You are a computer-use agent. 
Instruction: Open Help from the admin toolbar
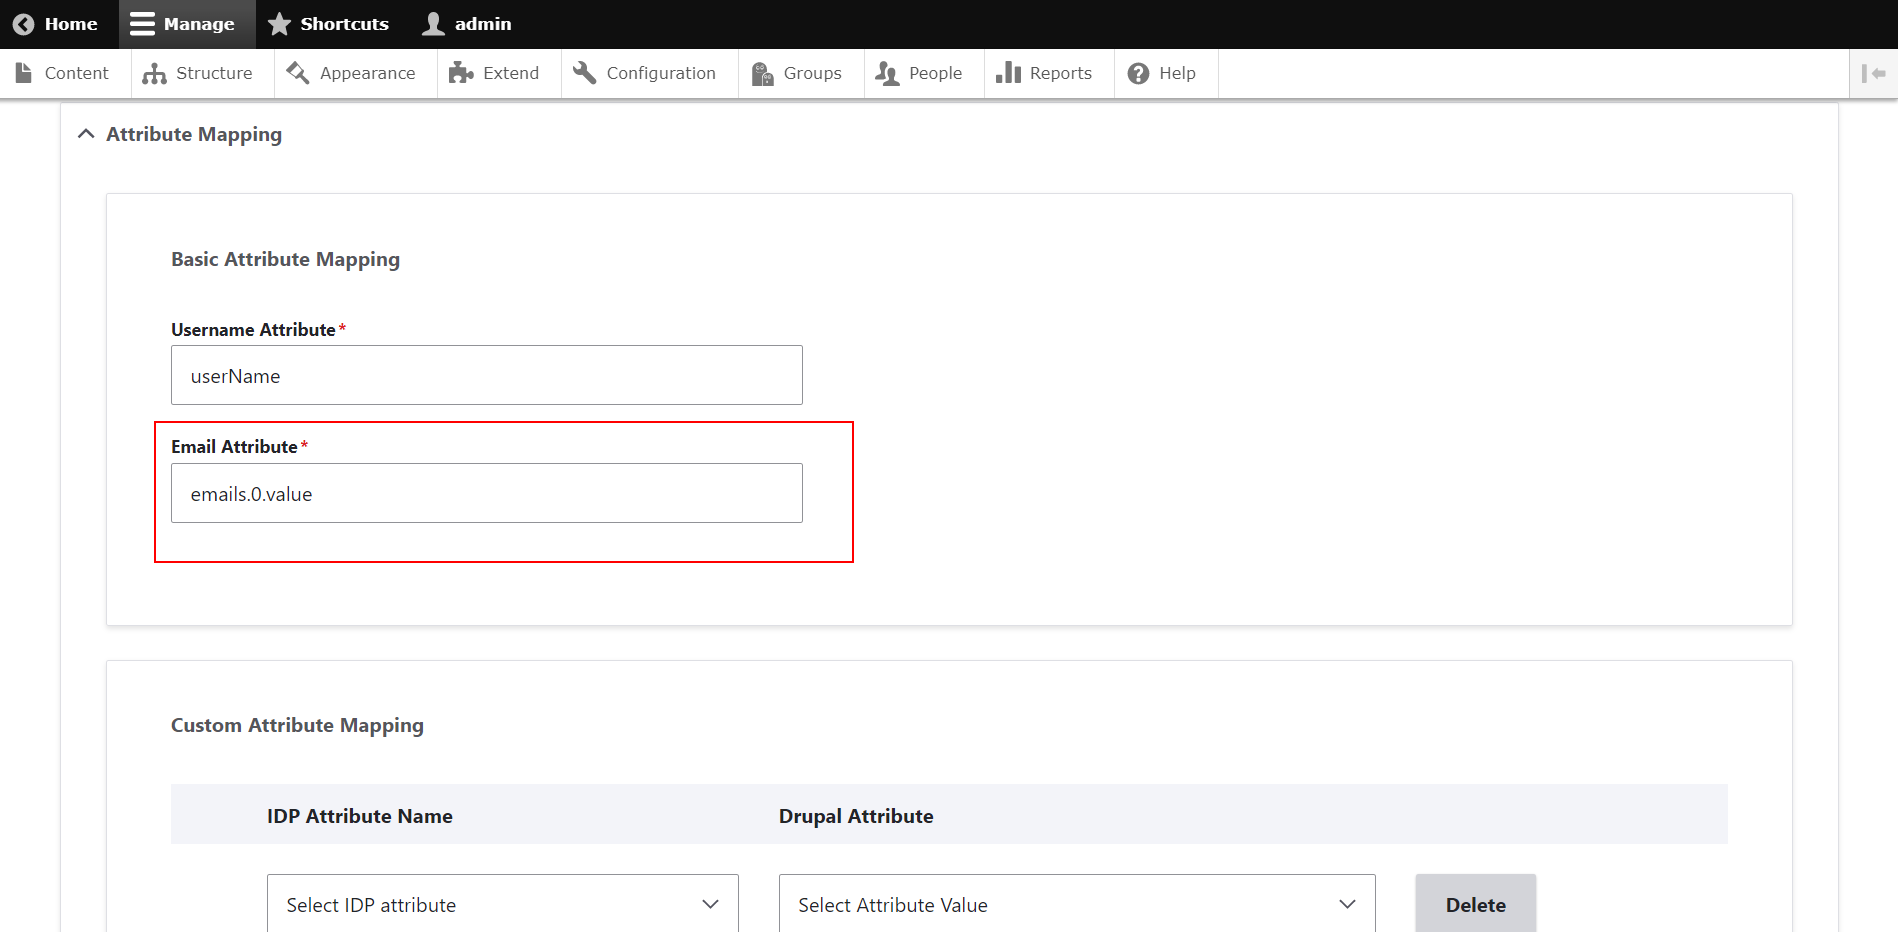point(1162,73)
